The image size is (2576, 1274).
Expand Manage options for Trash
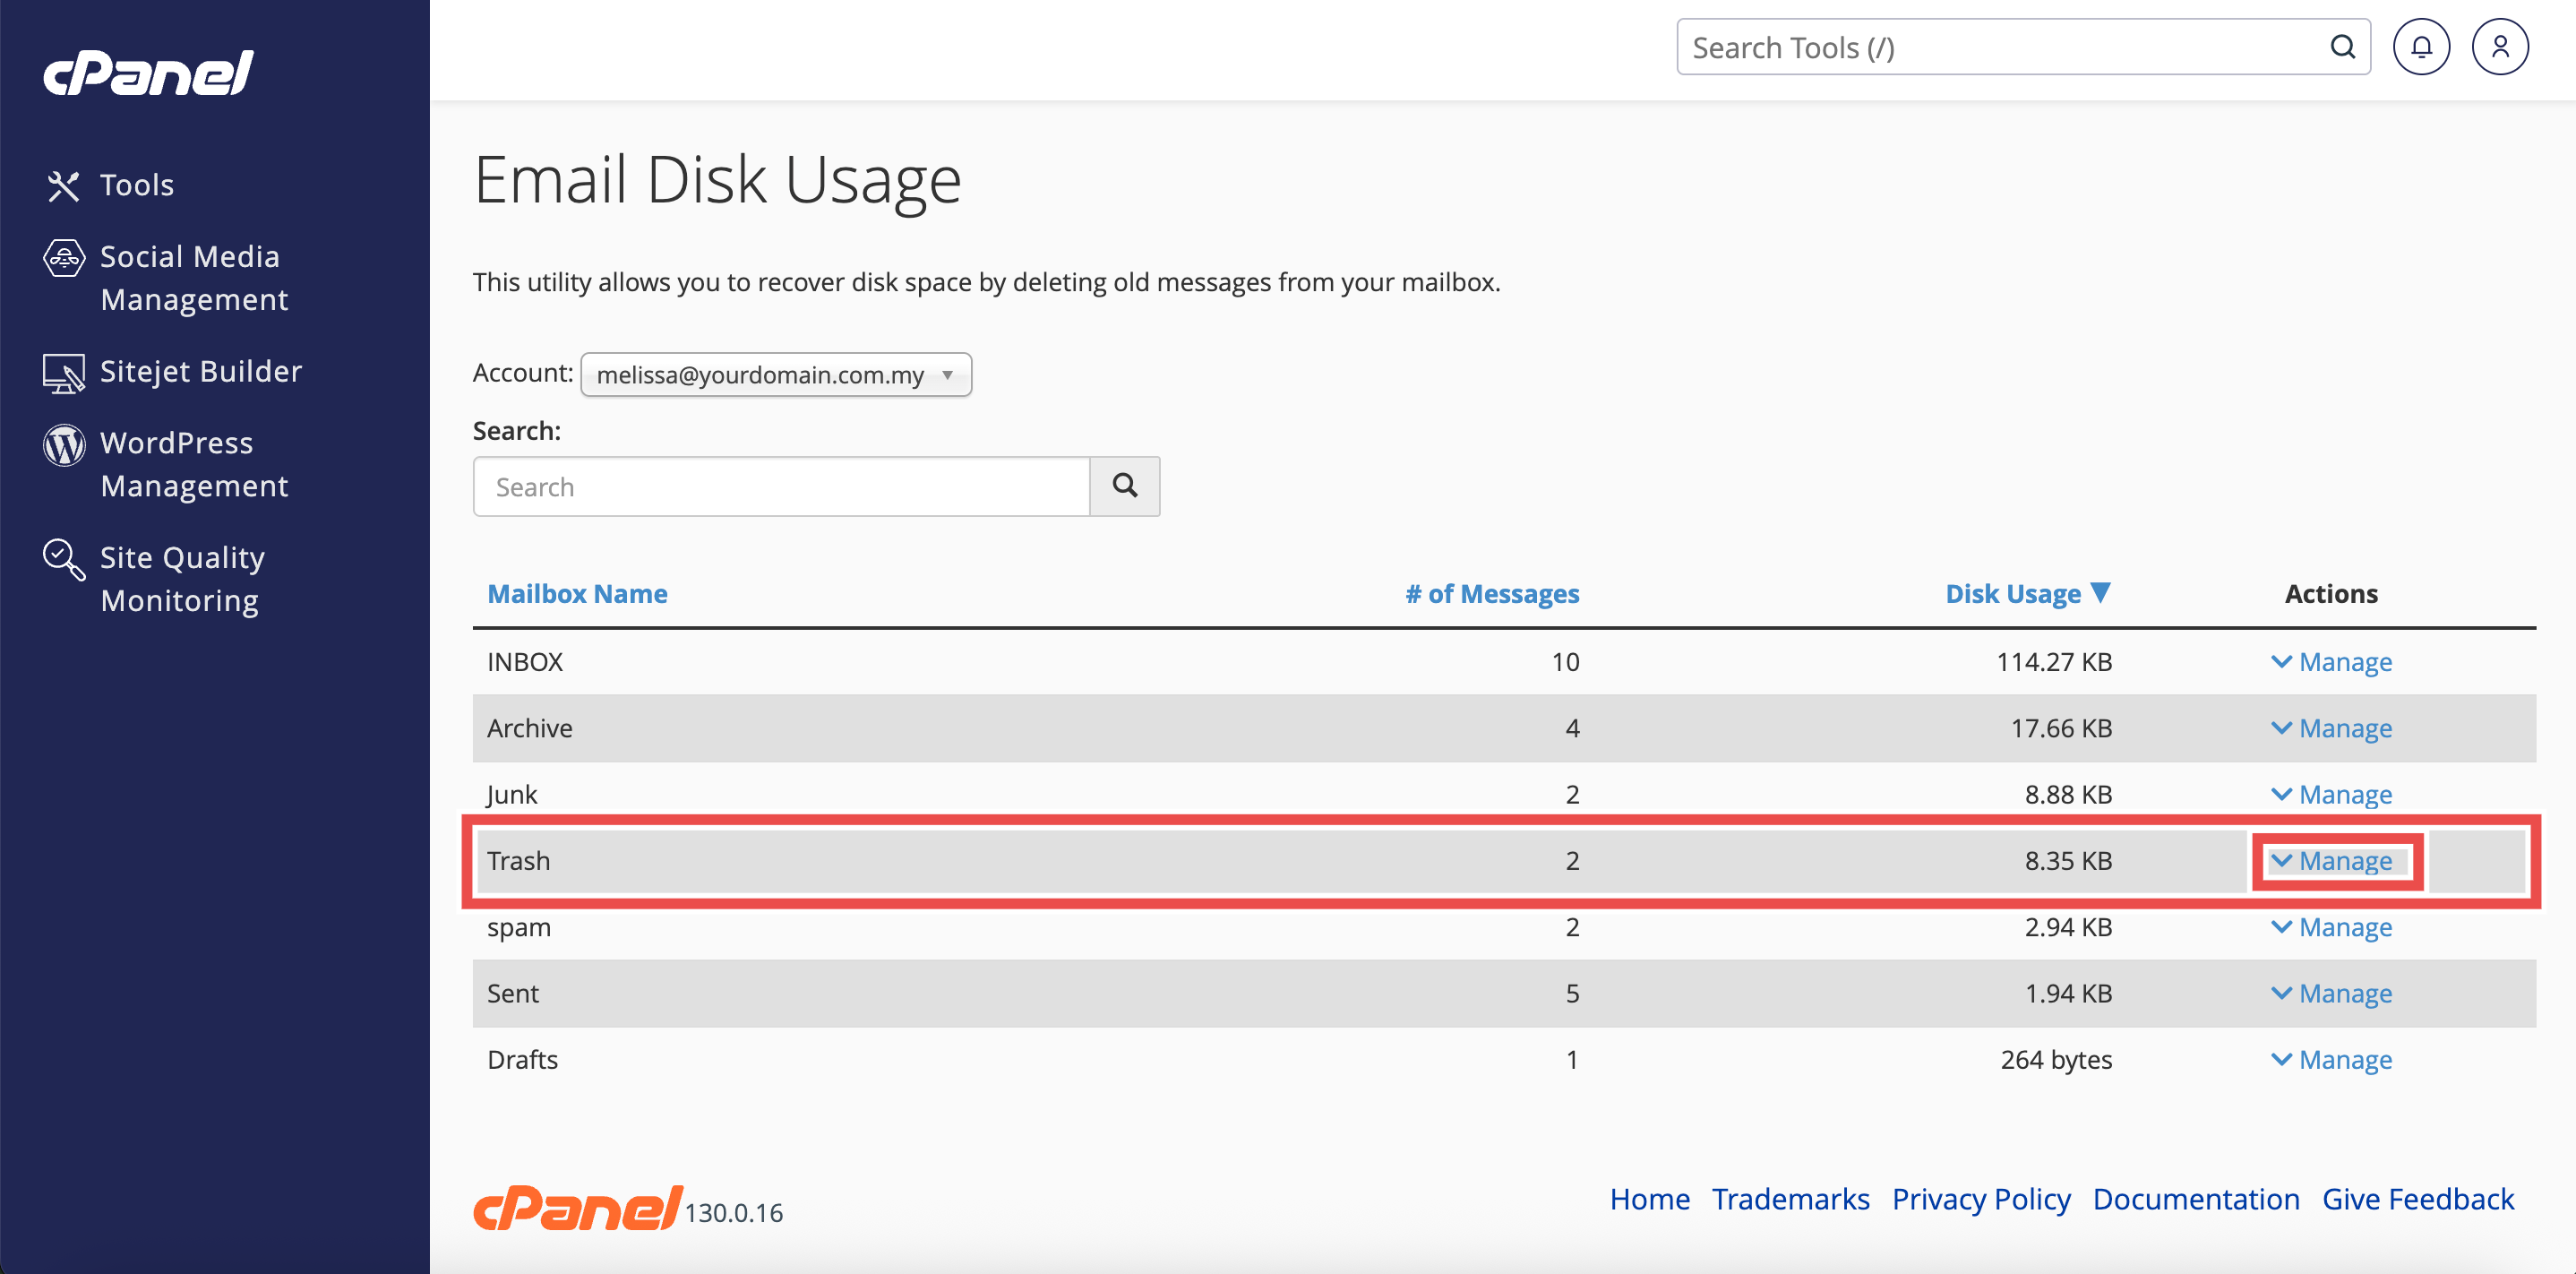(x=2331, y=861)
